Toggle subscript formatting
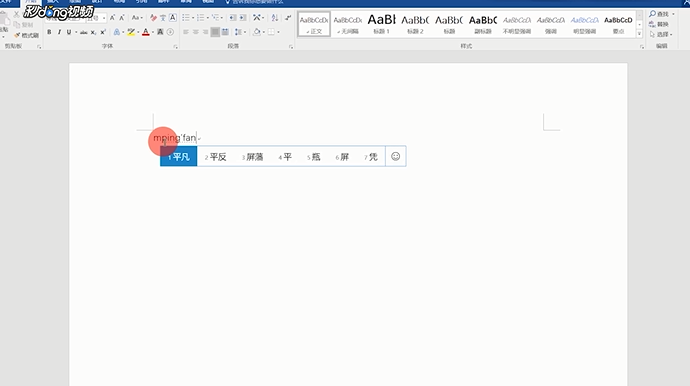690x386 pixels. click(x=93, y=32)
